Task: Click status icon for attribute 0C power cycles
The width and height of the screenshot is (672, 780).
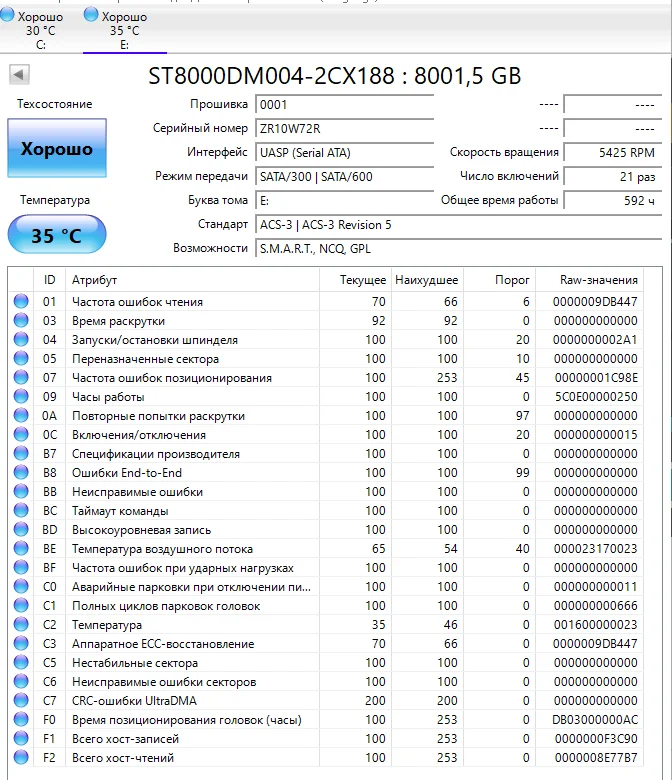Action: tap(21, 434)
